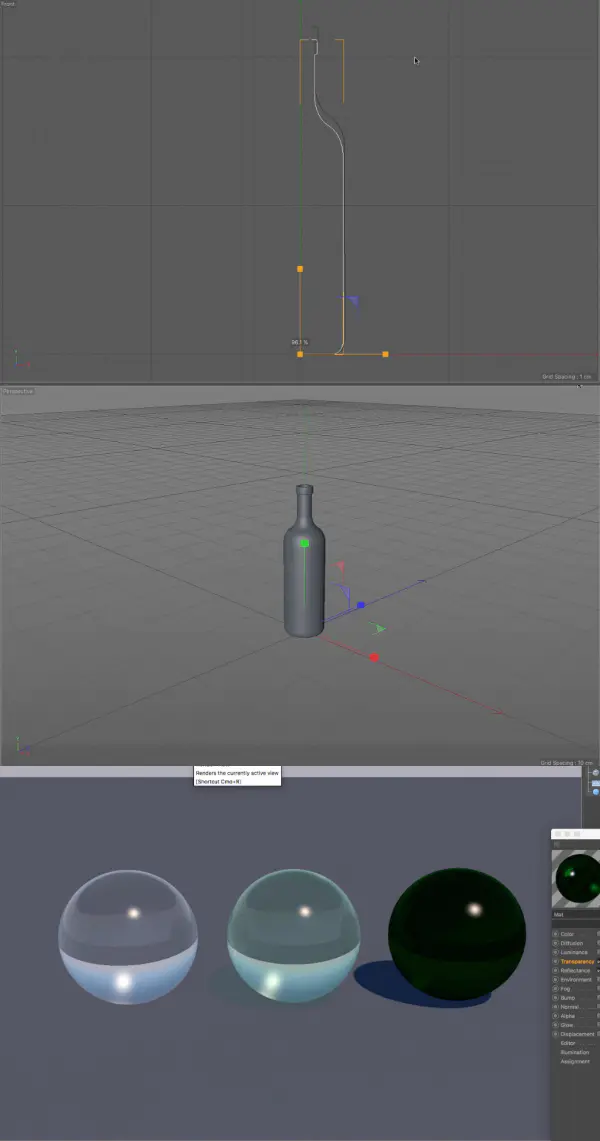The width and height of the screenshot is (600, 1141).
Task: Click the animation dot beside Color
Action: point(556,934)
